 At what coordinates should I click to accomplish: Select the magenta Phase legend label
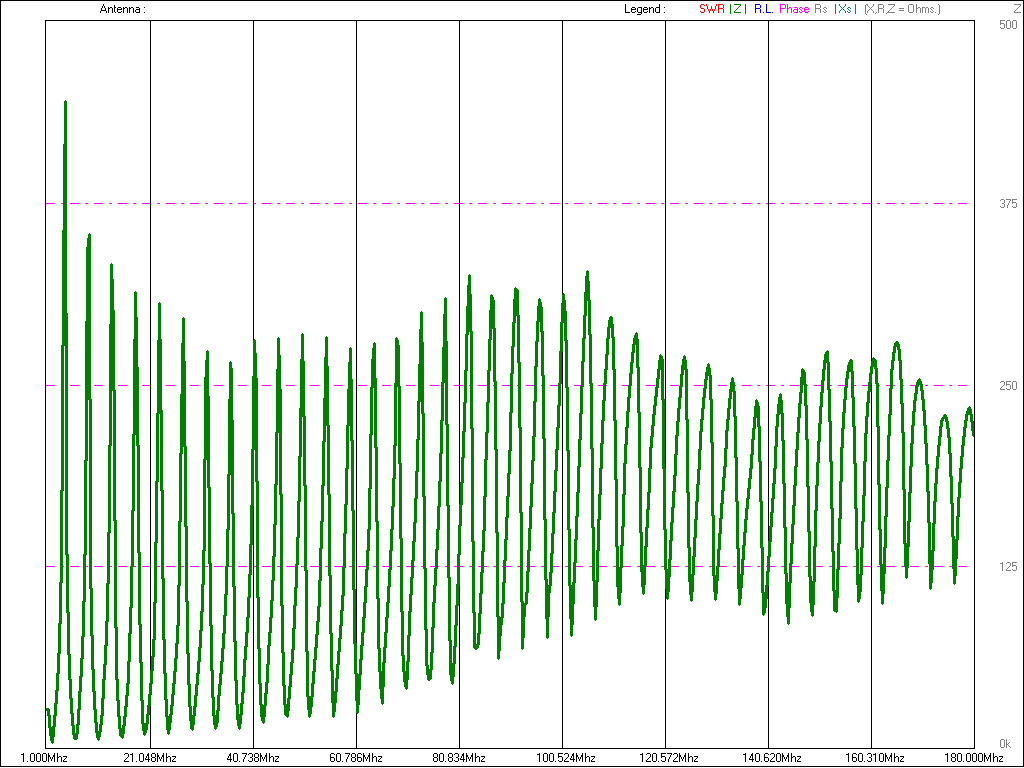pyautogui.click(x=794, y=9)
